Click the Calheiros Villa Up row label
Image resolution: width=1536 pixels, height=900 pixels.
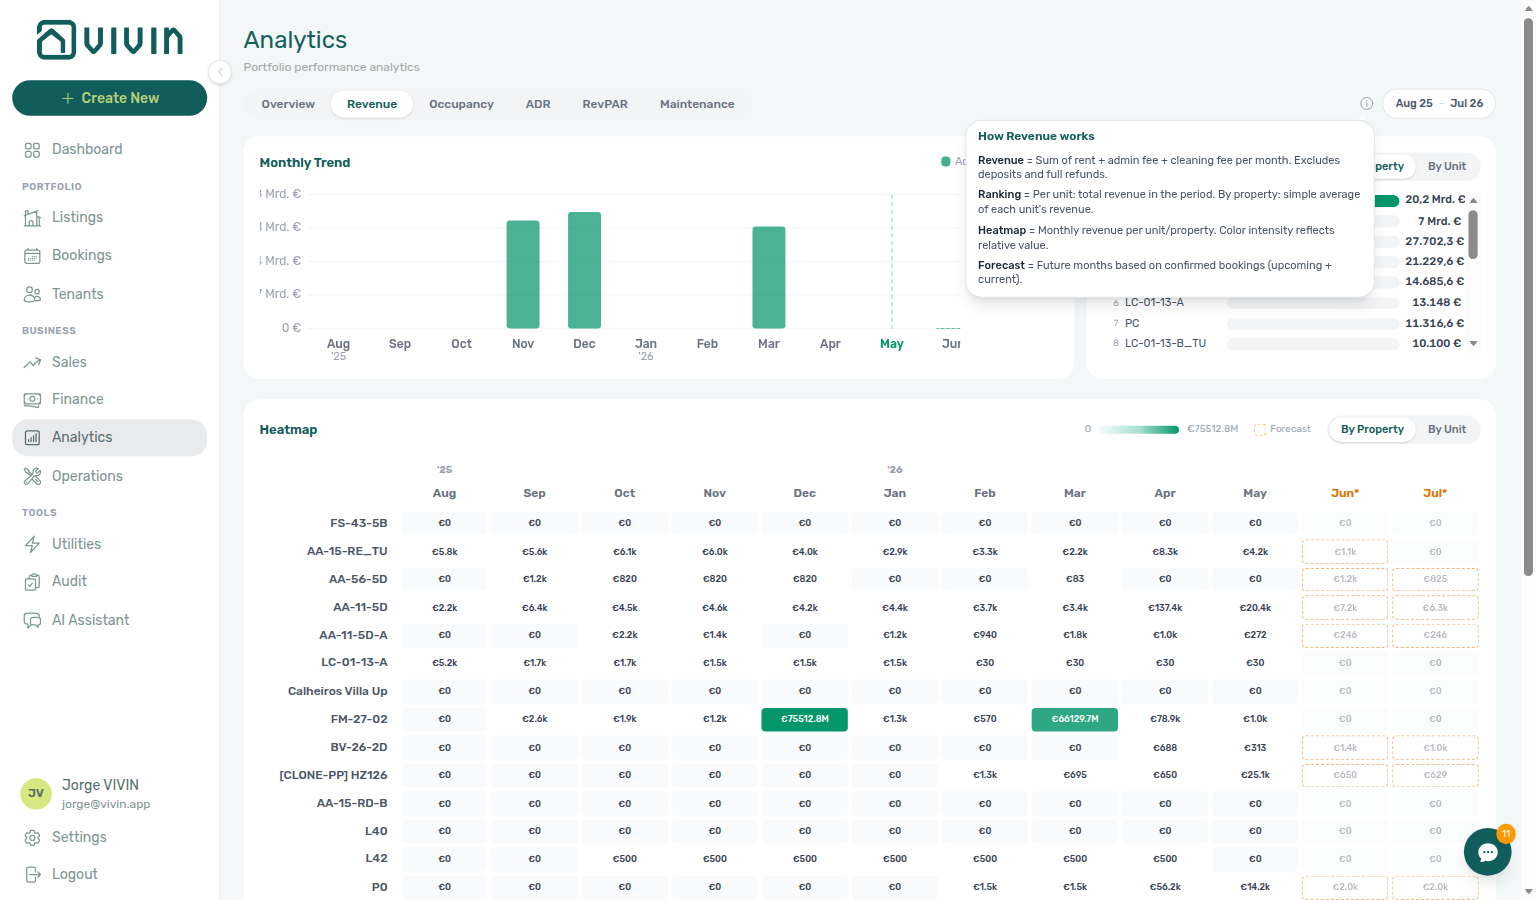click(337, 691)
